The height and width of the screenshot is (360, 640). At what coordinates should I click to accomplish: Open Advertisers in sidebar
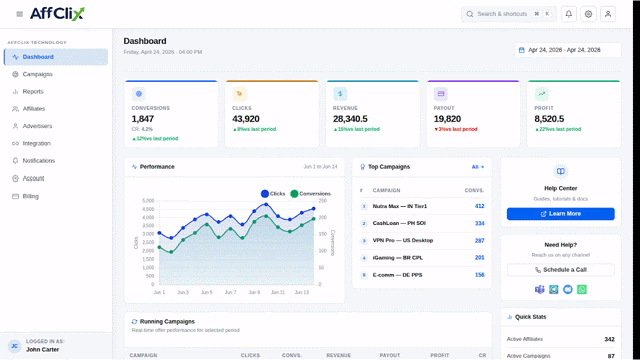pyautogui.click(x=56, y=126)
